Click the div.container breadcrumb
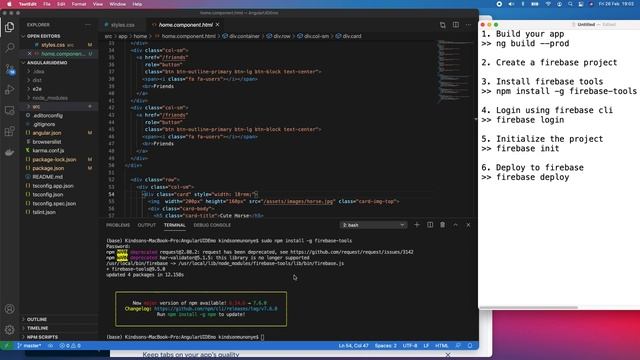Image resolution: width=640 pixels, height=360 pixels. point(241,36)
